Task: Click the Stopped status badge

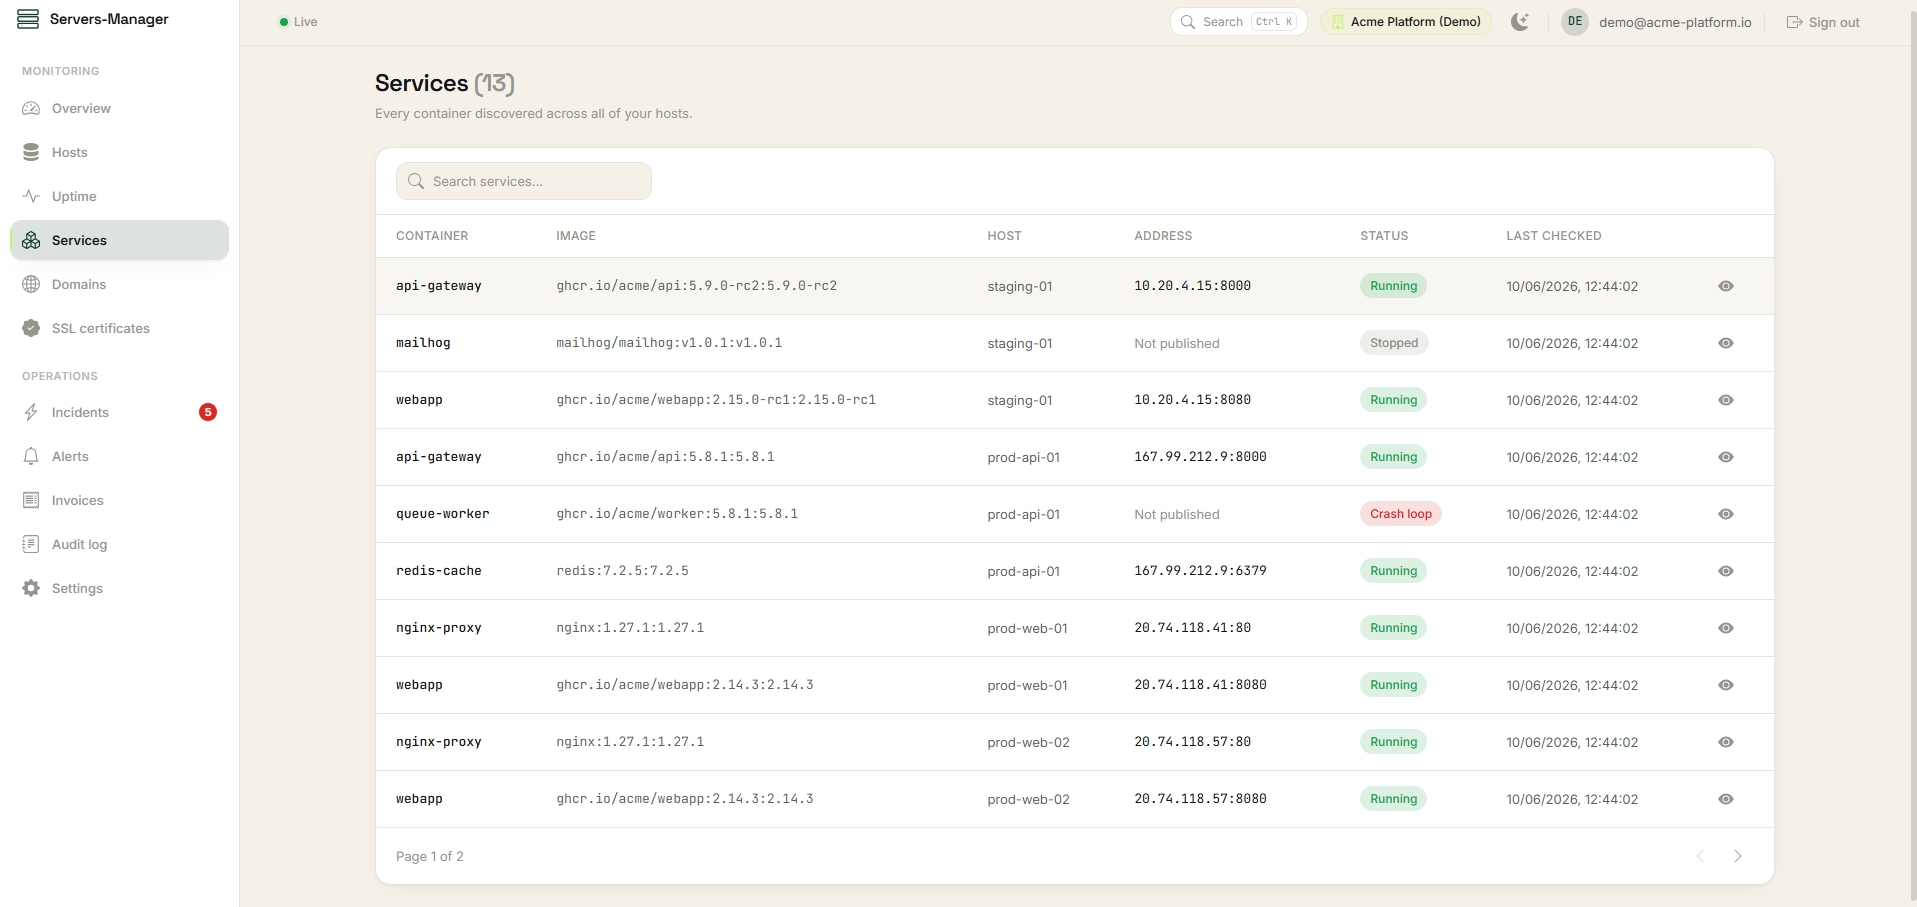Action: [x=1394, y=343]
